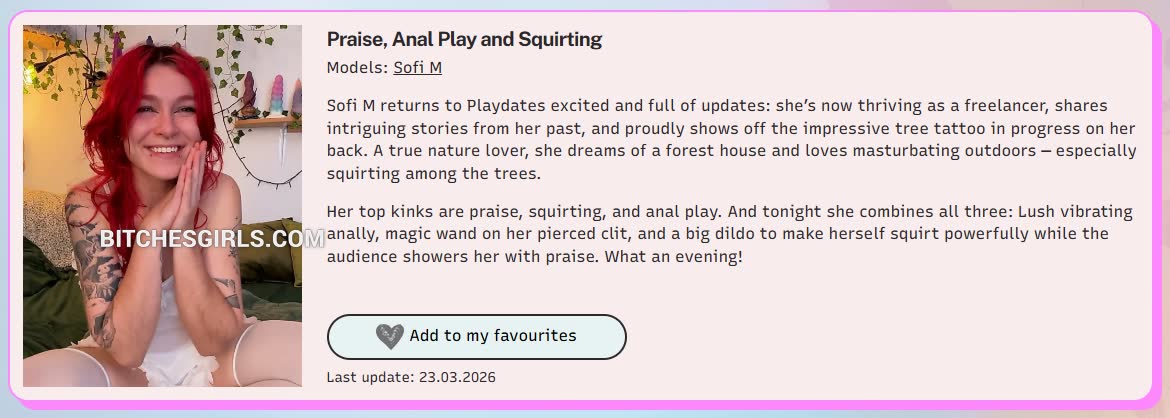Click the video title heading
The height and width of the screenshot is (418, 1170).
coord(464,39)
